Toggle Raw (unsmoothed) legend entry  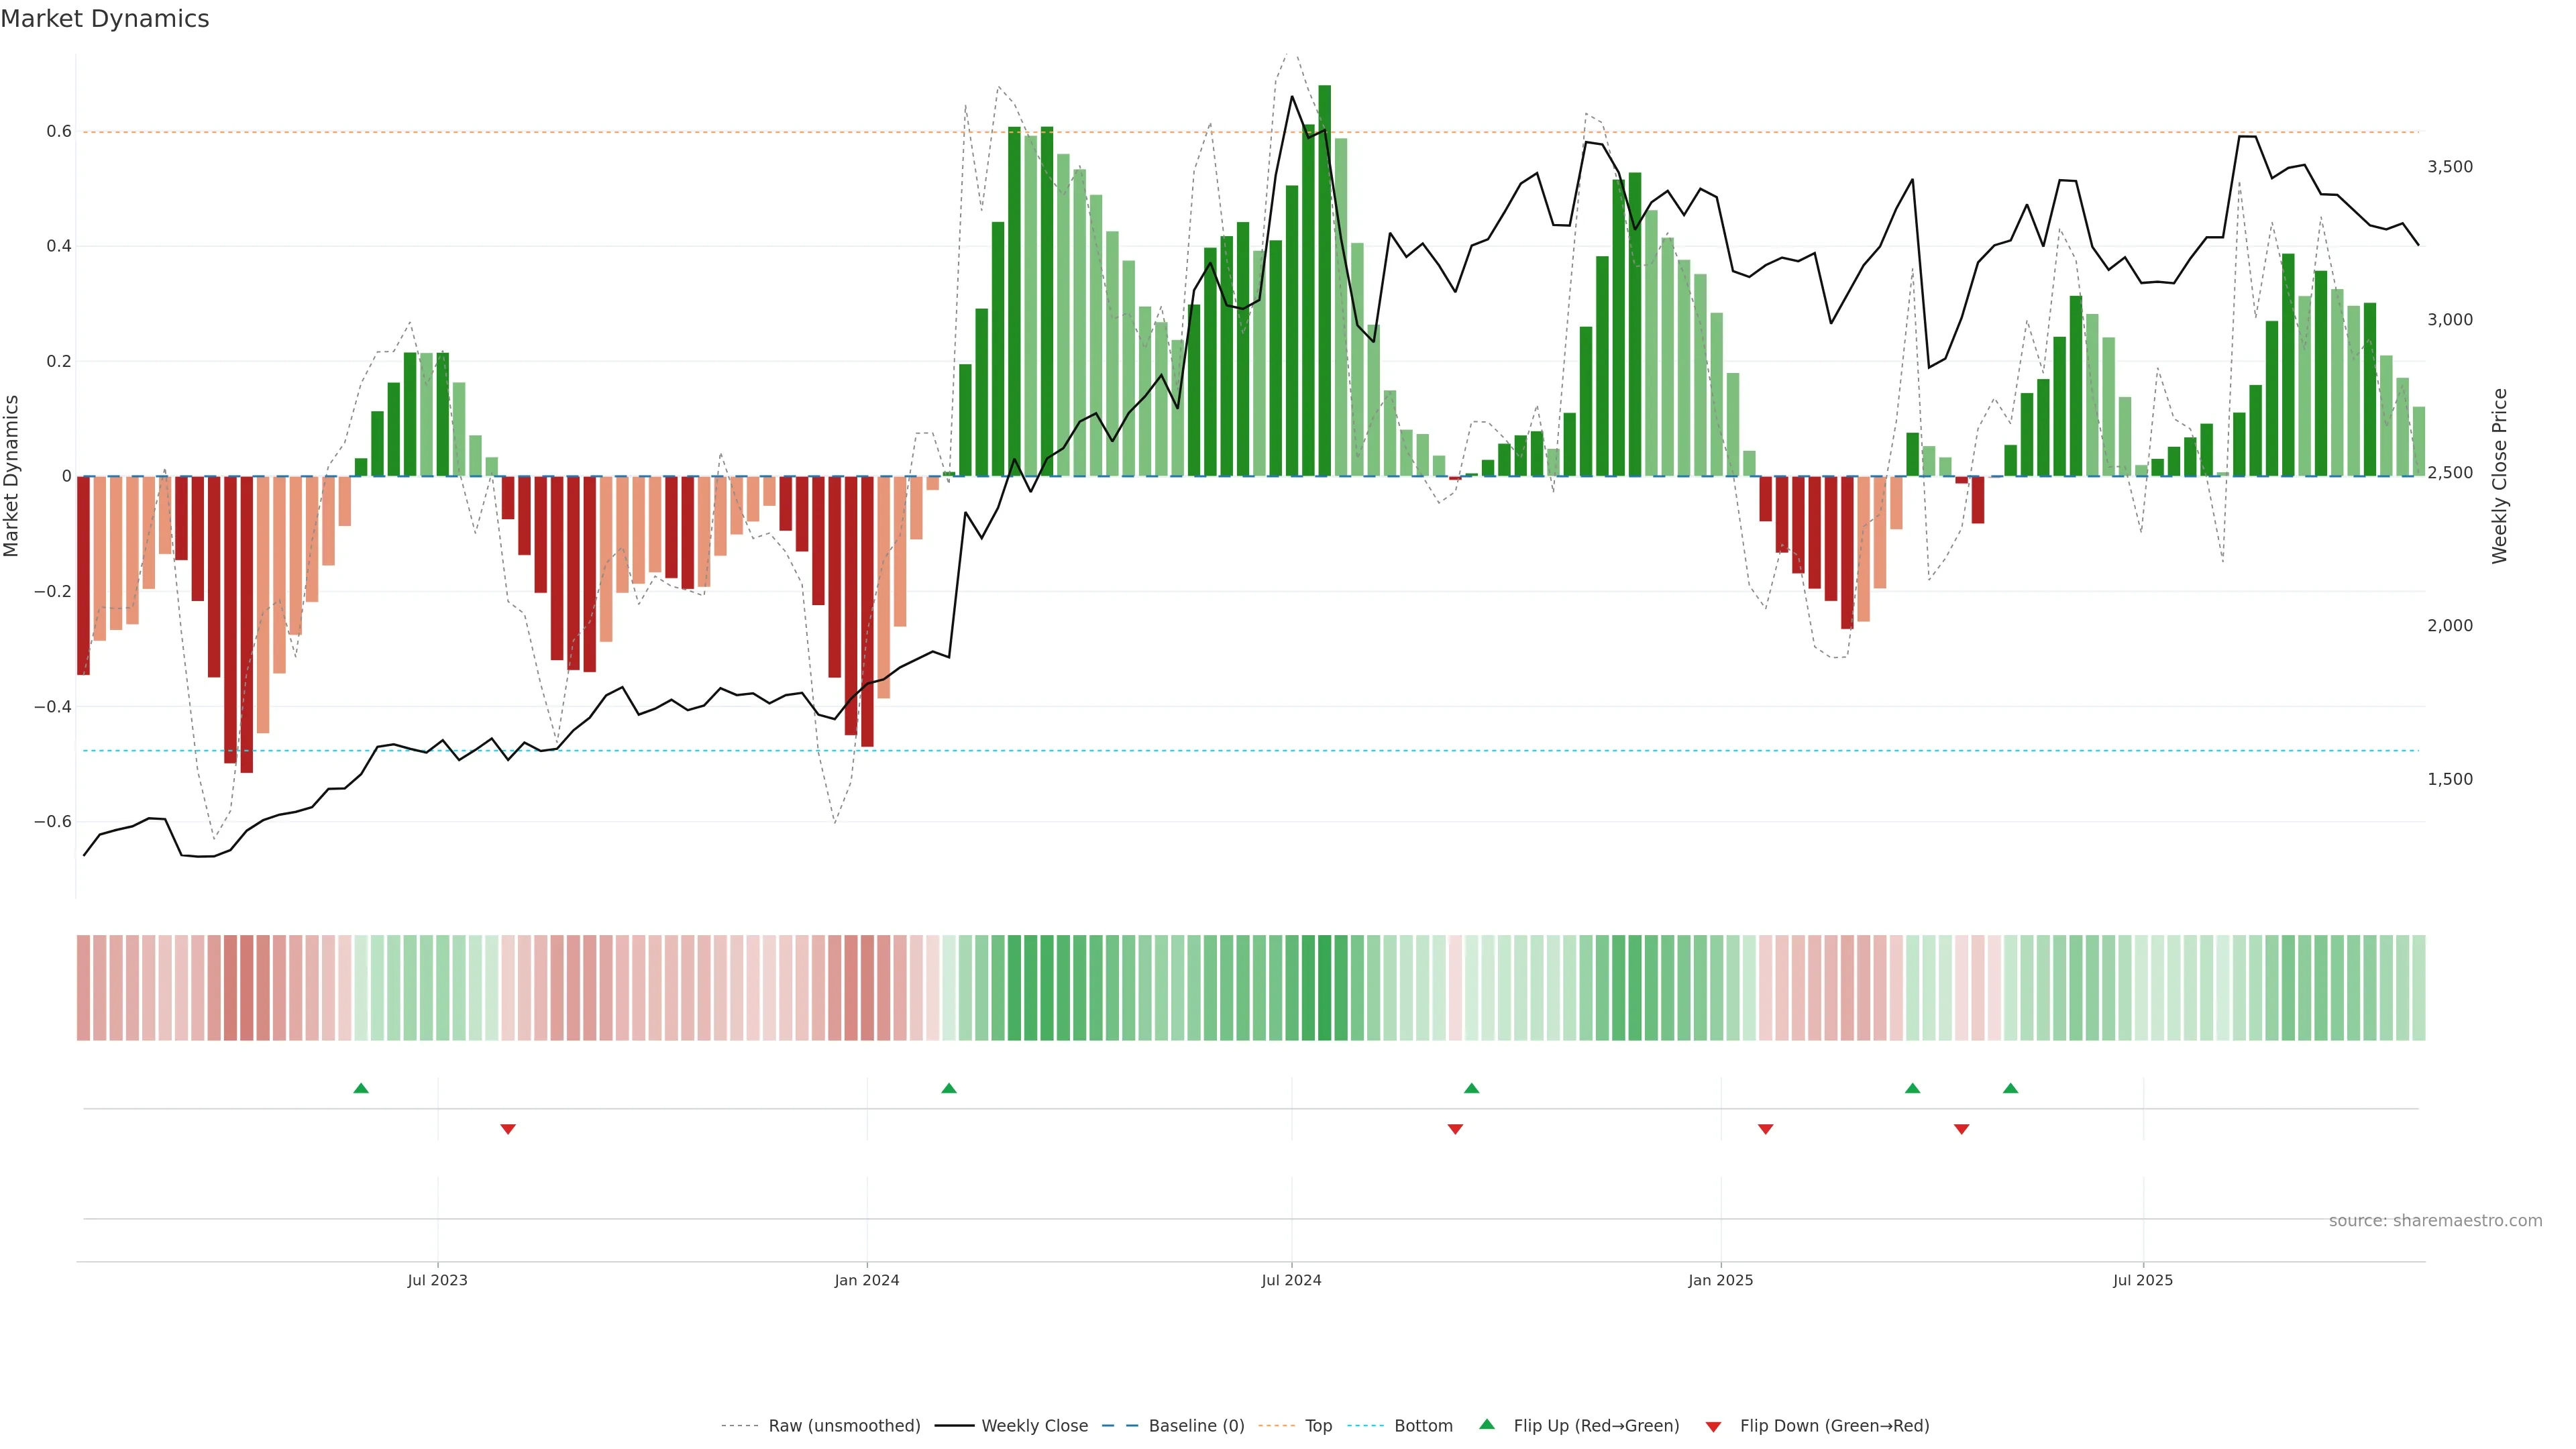[844, 1426]
